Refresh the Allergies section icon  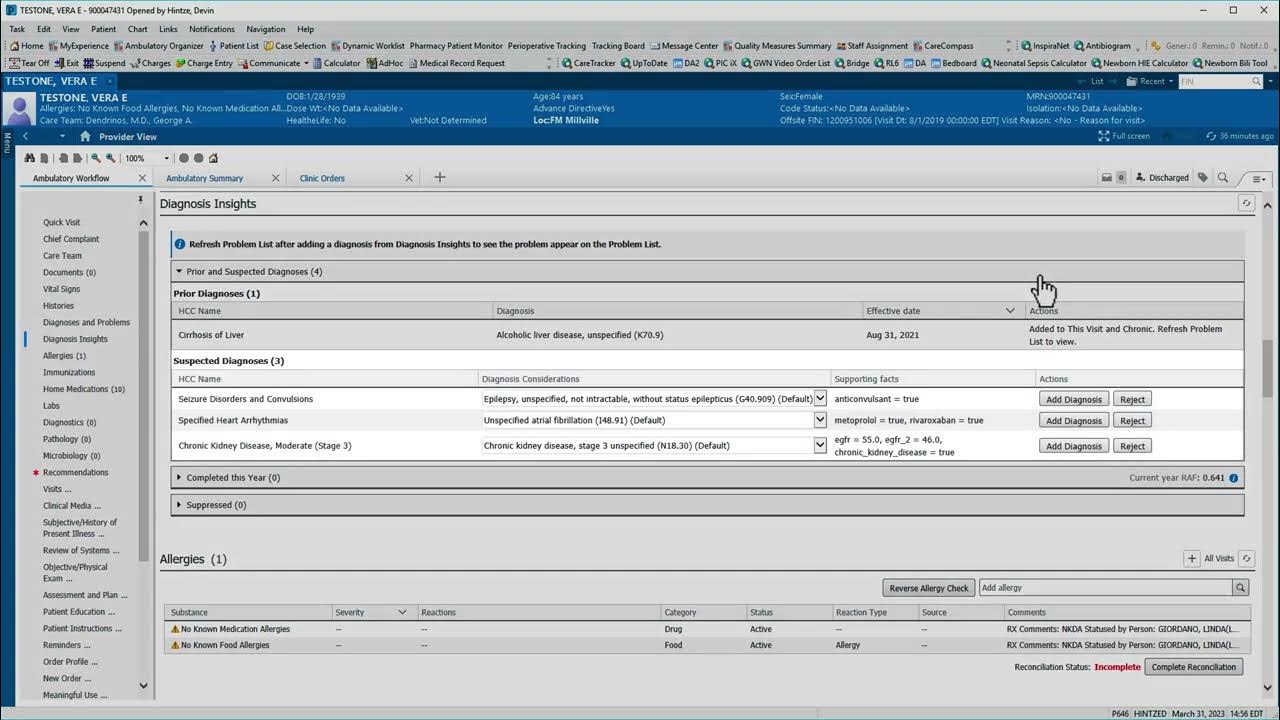(1246, 559)
